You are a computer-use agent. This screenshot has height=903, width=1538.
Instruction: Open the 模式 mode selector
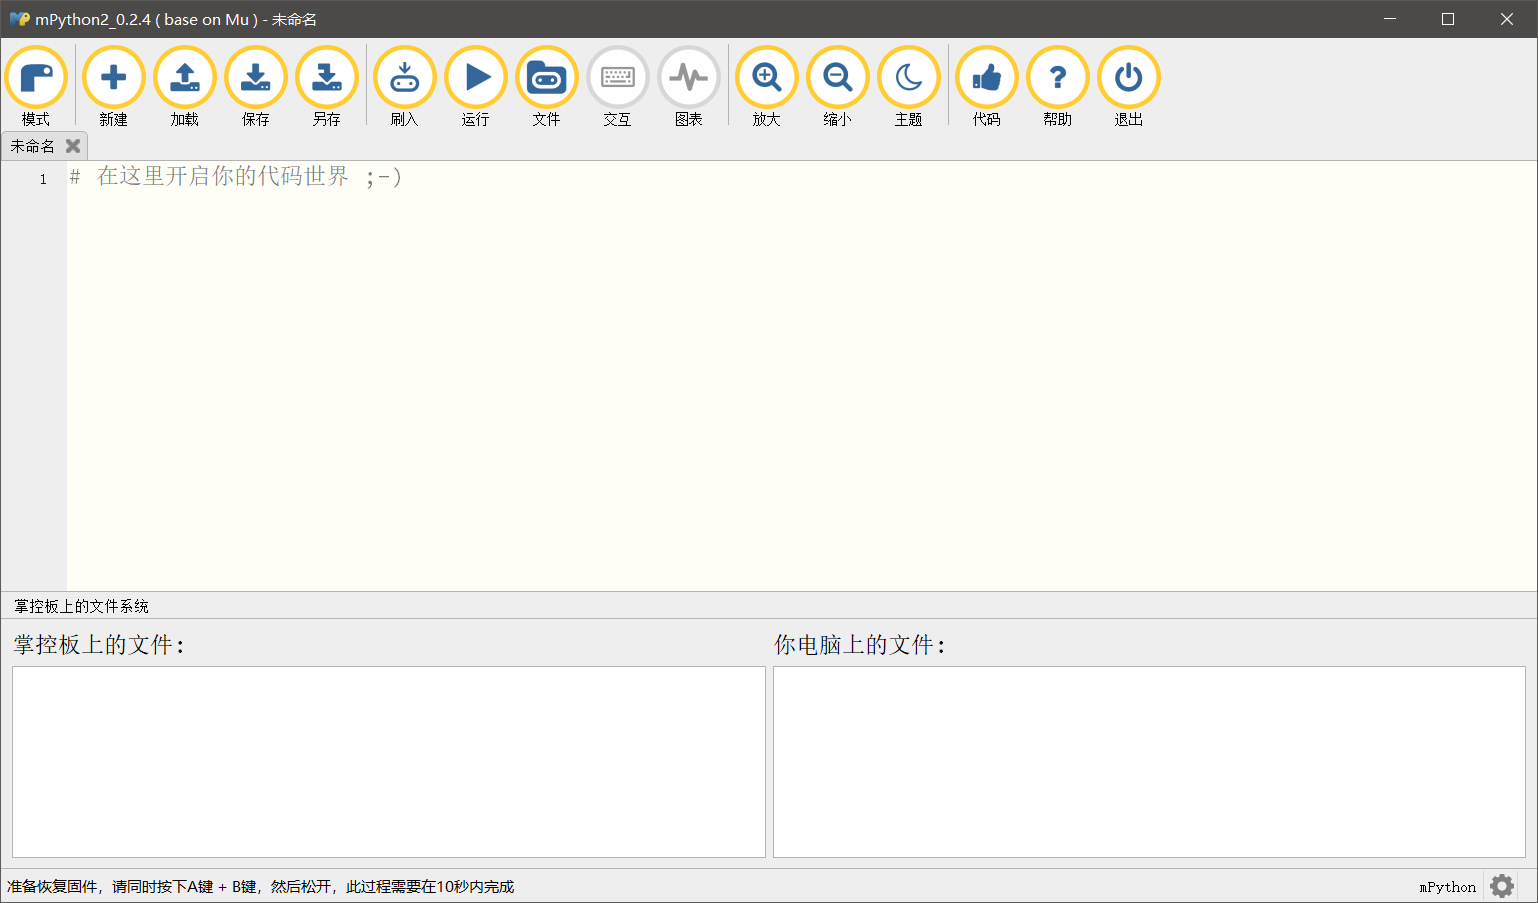point(36,87)
